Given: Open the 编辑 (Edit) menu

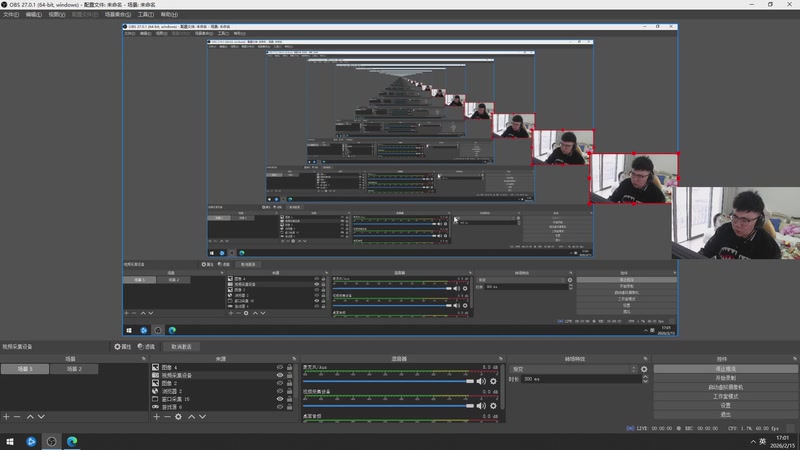Looking at the screenshot, I should tap(34, 14).
